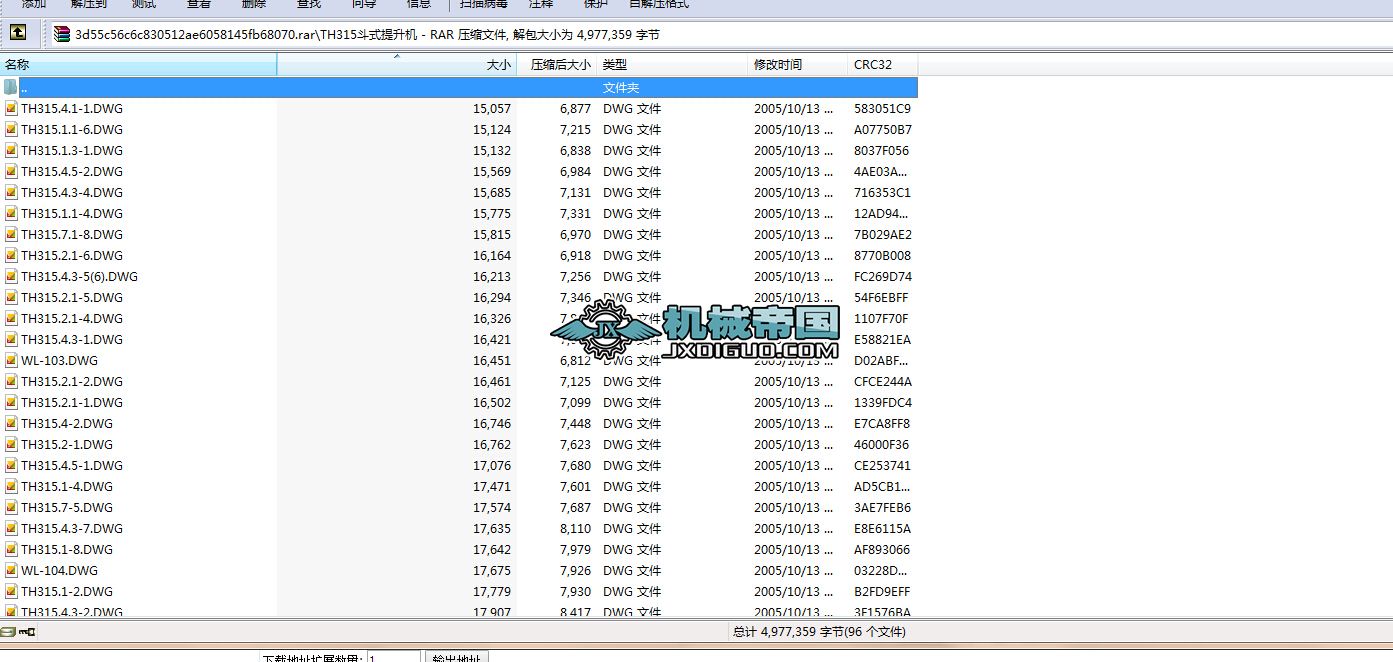The width and height of the screenshot is (1393, 662).
Task: Click the Test (测试) archive toolbar icon
Action: click(142, 4)
